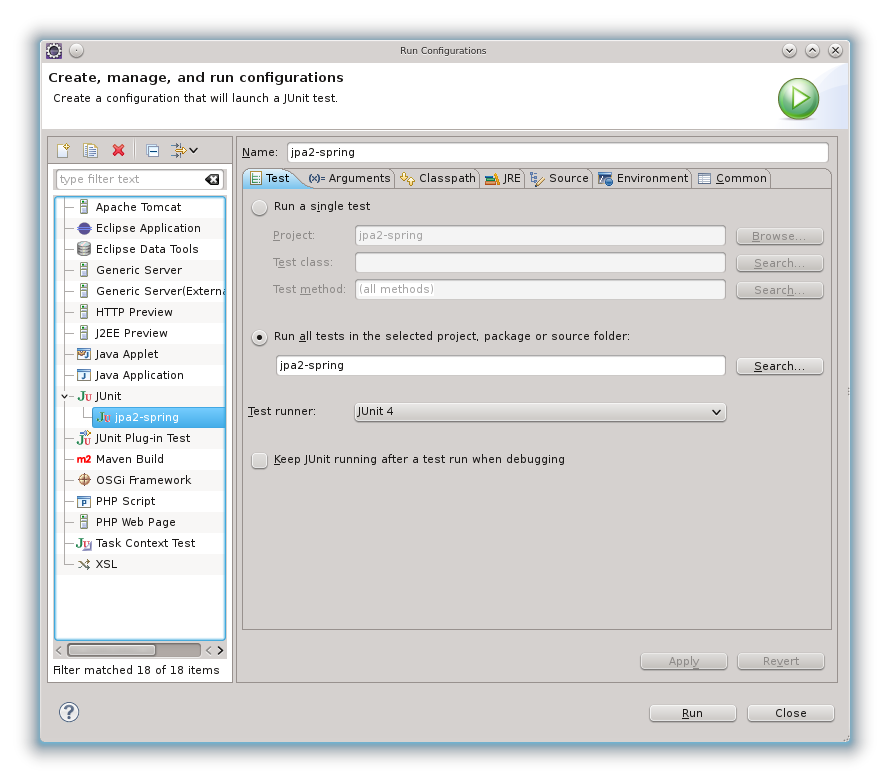Click the Maven Build m2 icon
Image resolution: width=890 pixels, height=782 pixels.
point(84,459)
